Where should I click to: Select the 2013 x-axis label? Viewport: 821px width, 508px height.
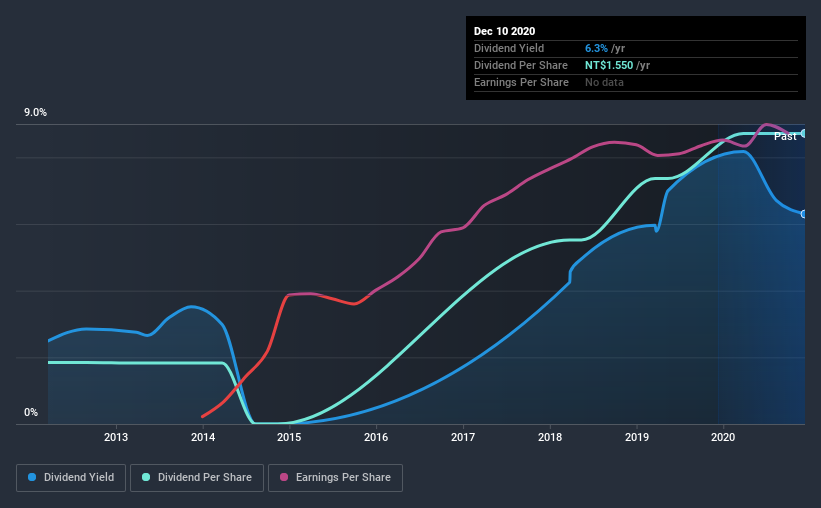point(116,437)
